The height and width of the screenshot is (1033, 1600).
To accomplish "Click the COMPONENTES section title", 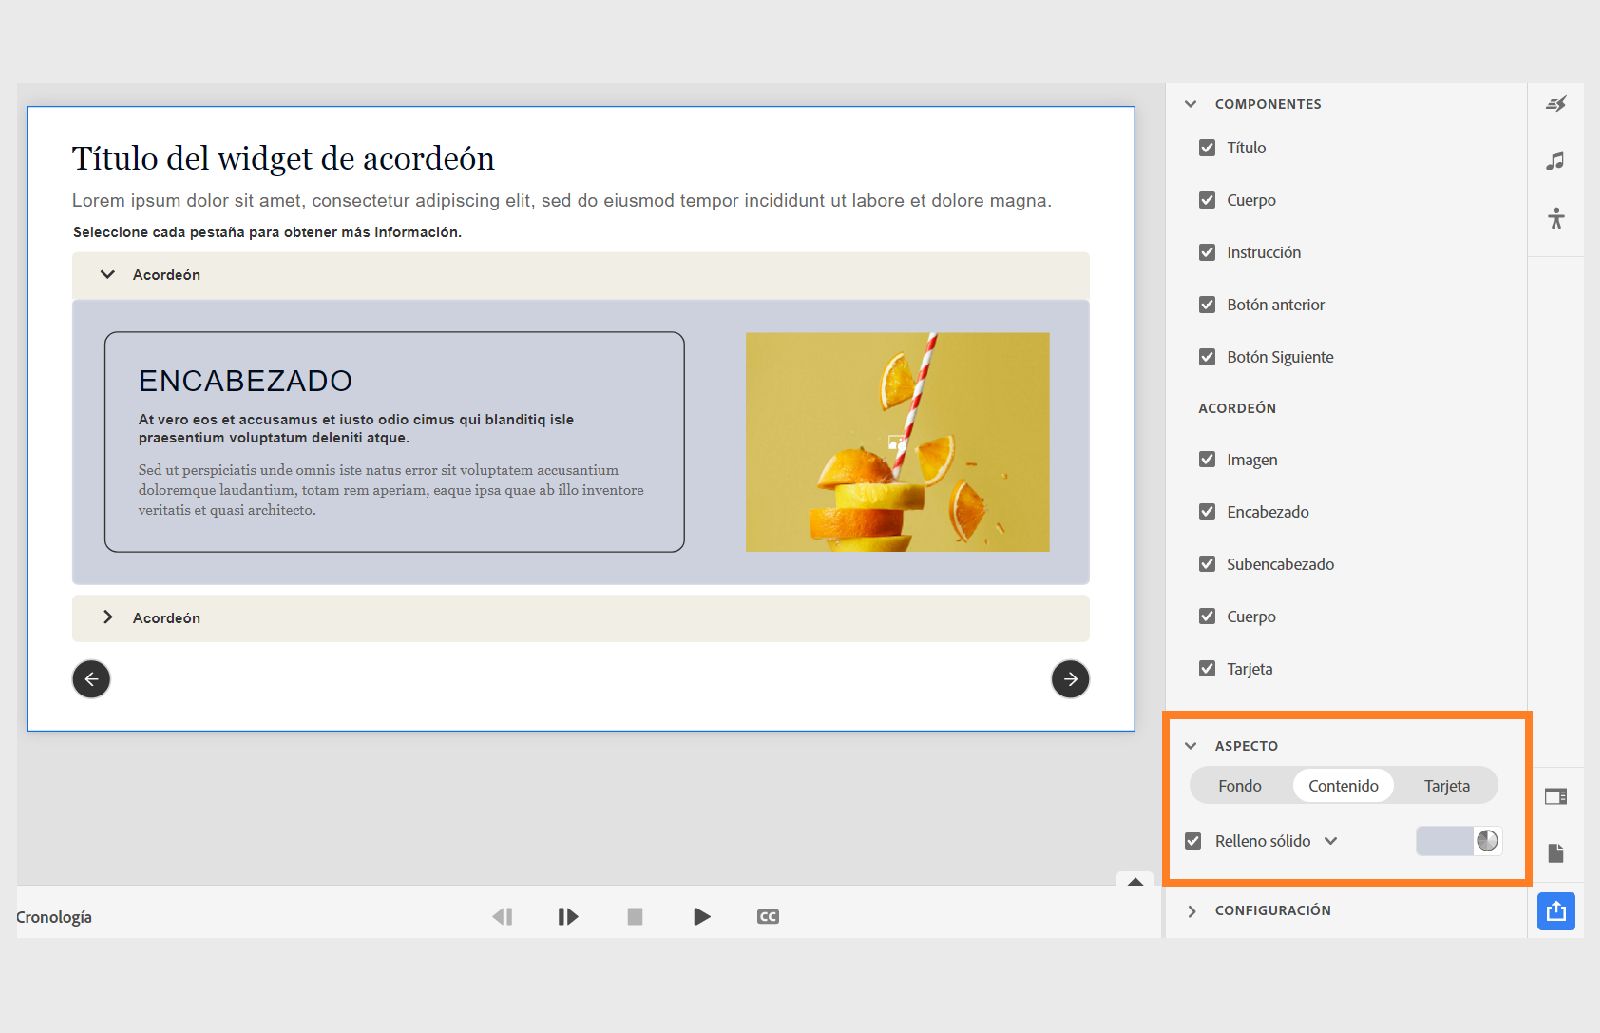I will [x=1268, y=104].
